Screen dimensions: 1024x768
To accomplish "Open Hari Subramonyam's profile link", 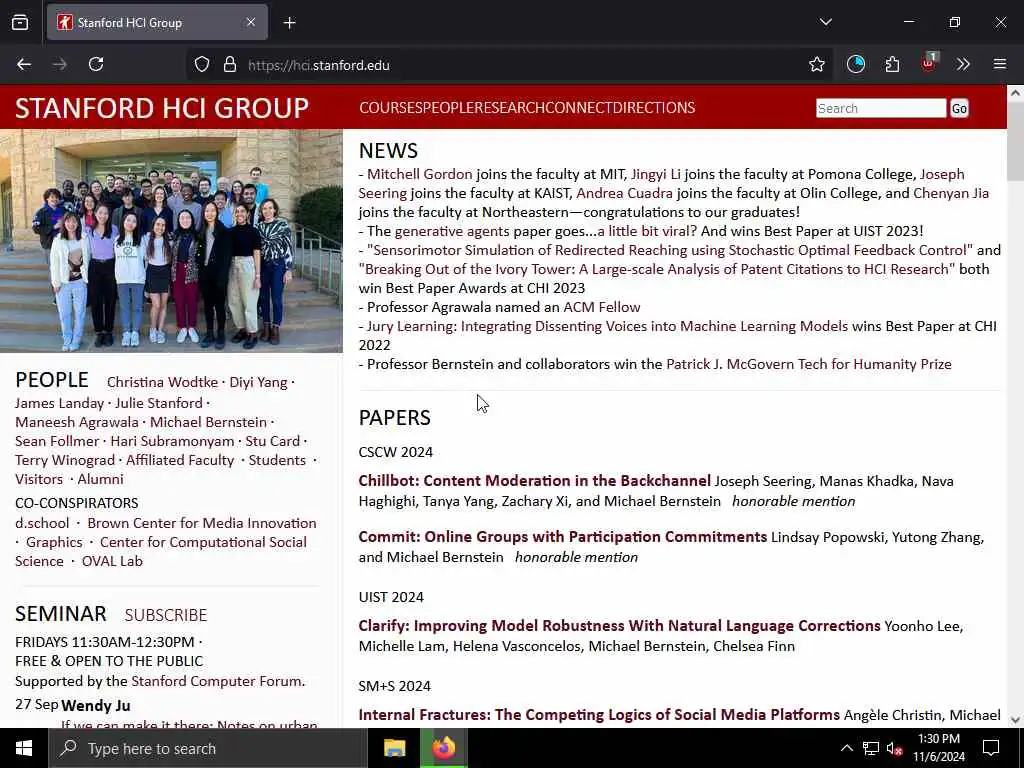I will point(172,441).
